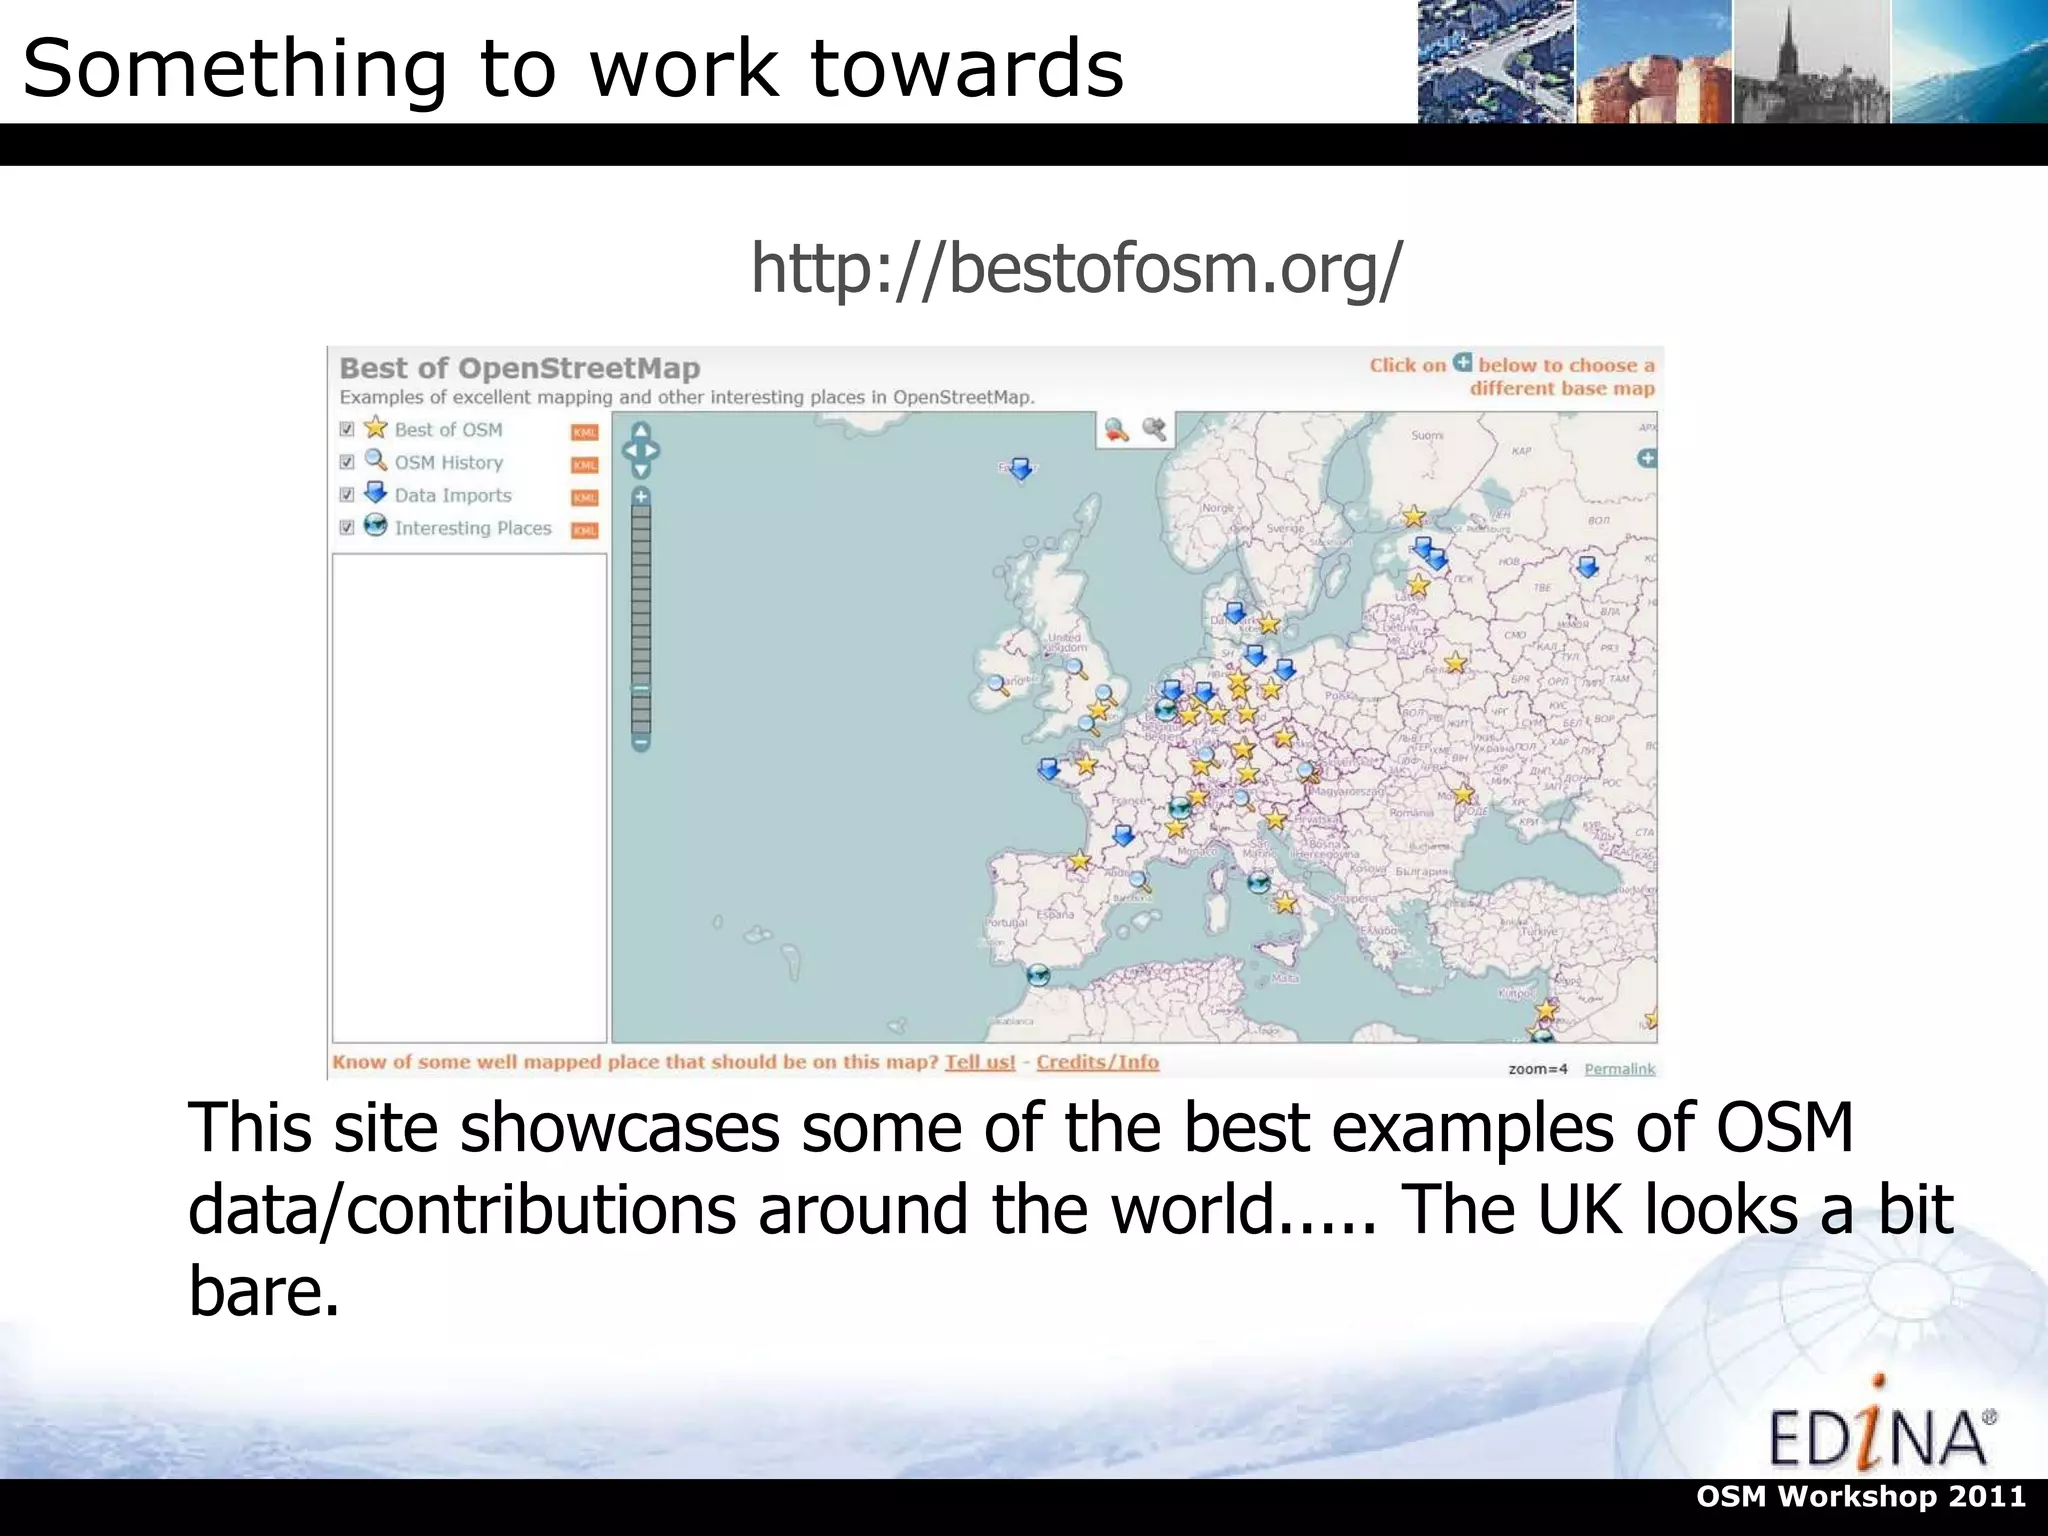Click the blue water header photo
Viewport: 2048px width, 1536px height.
[x=1969, y=61]
